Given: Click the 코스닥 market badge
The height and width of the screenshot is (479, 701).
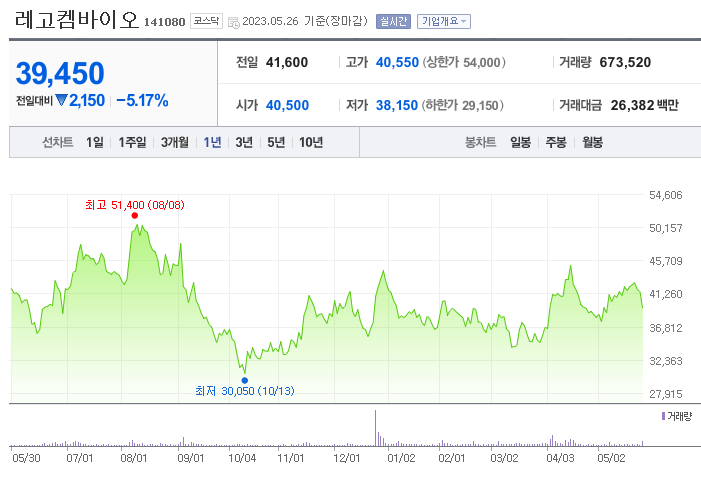Looking at the screenshot, I should (x=206, y=21).
